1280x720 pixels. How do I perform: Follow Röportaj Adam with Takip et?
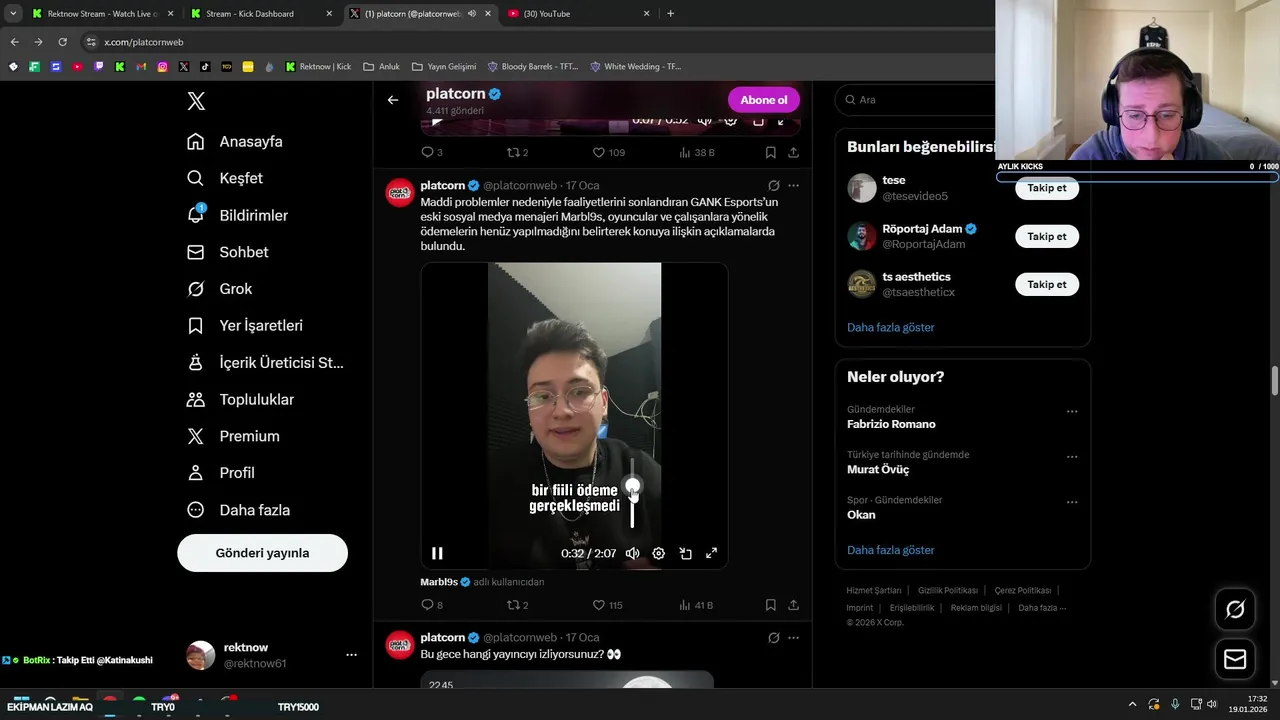1047,237
